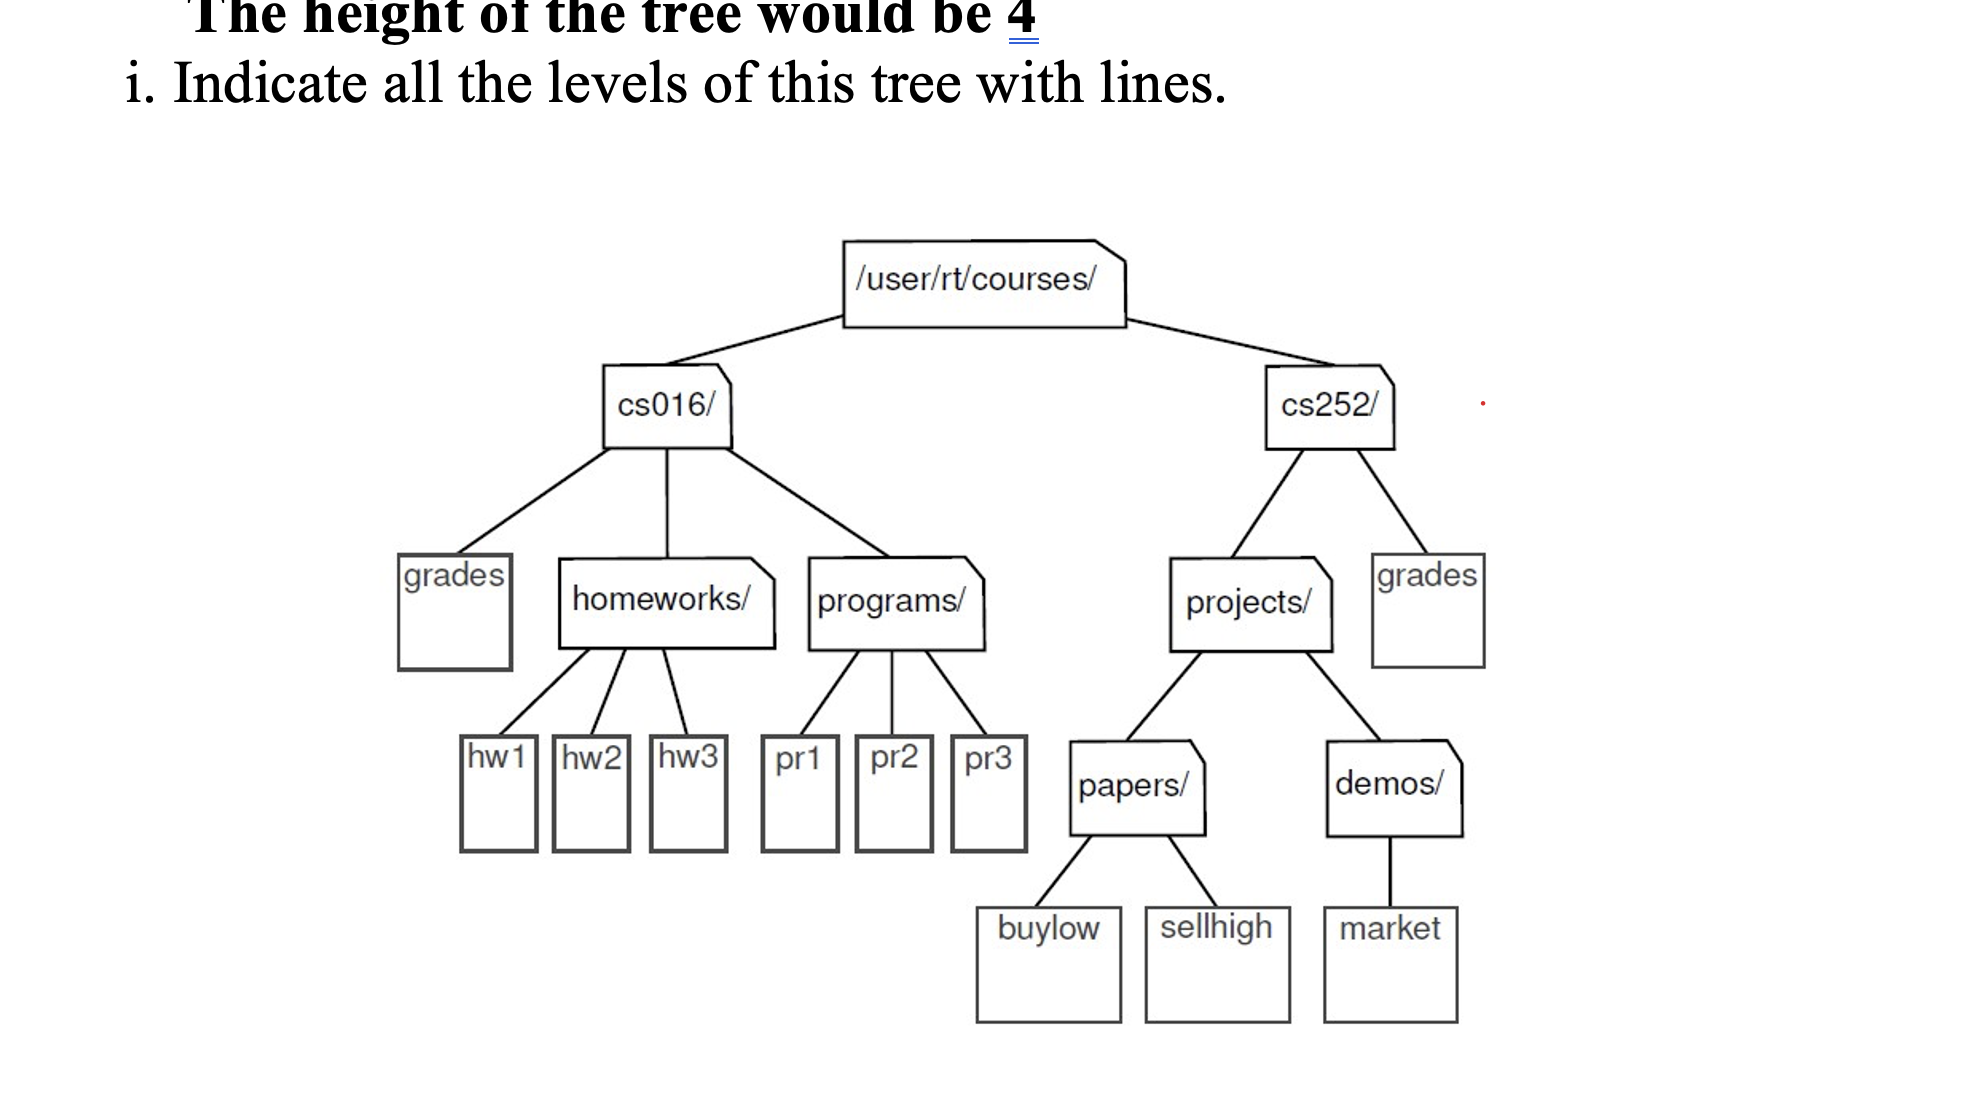Select the cs016/ directory node
Viewport: 1972px width, 1108px height.
tap(664, 404)
